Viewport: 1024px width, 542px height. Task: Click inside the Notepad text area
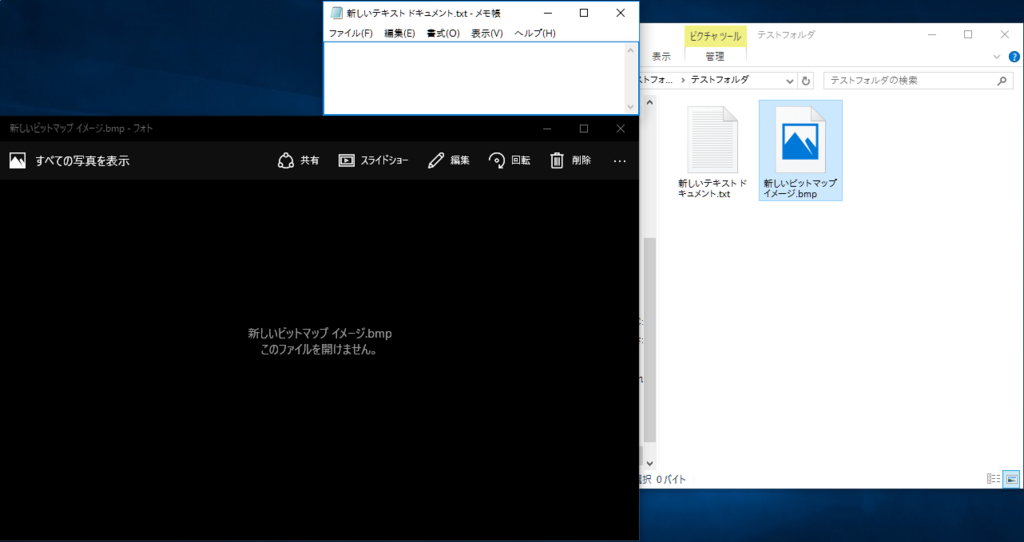point(474,78)
